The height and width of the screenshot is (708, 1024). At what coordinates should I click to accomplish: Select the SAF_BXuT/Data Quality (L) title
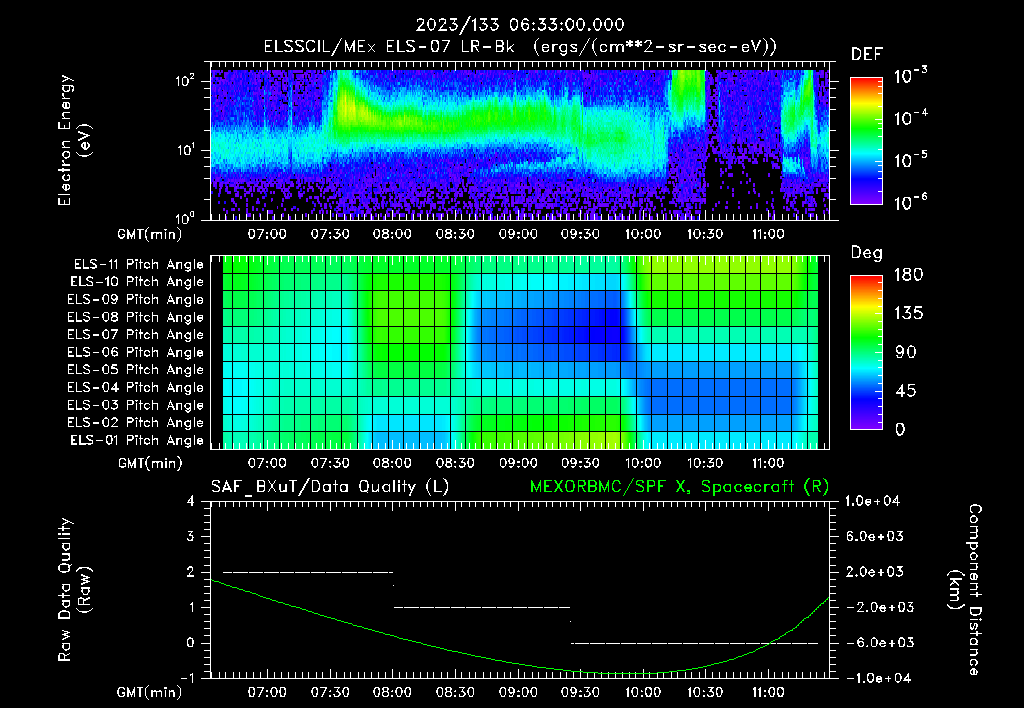330,487
